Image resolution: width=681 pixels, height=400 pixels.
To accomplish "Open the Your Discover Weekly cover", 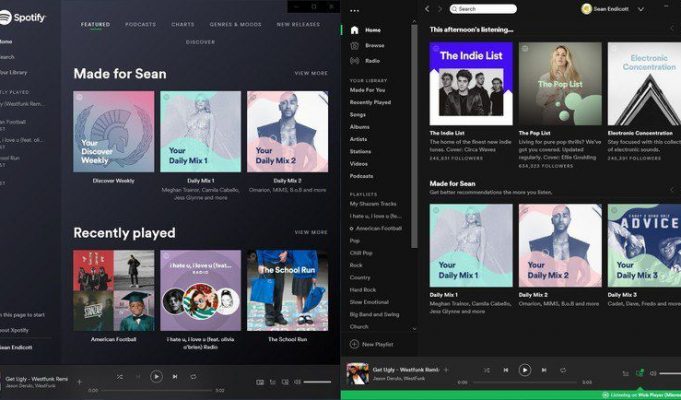I will click(x=113, y=131).
